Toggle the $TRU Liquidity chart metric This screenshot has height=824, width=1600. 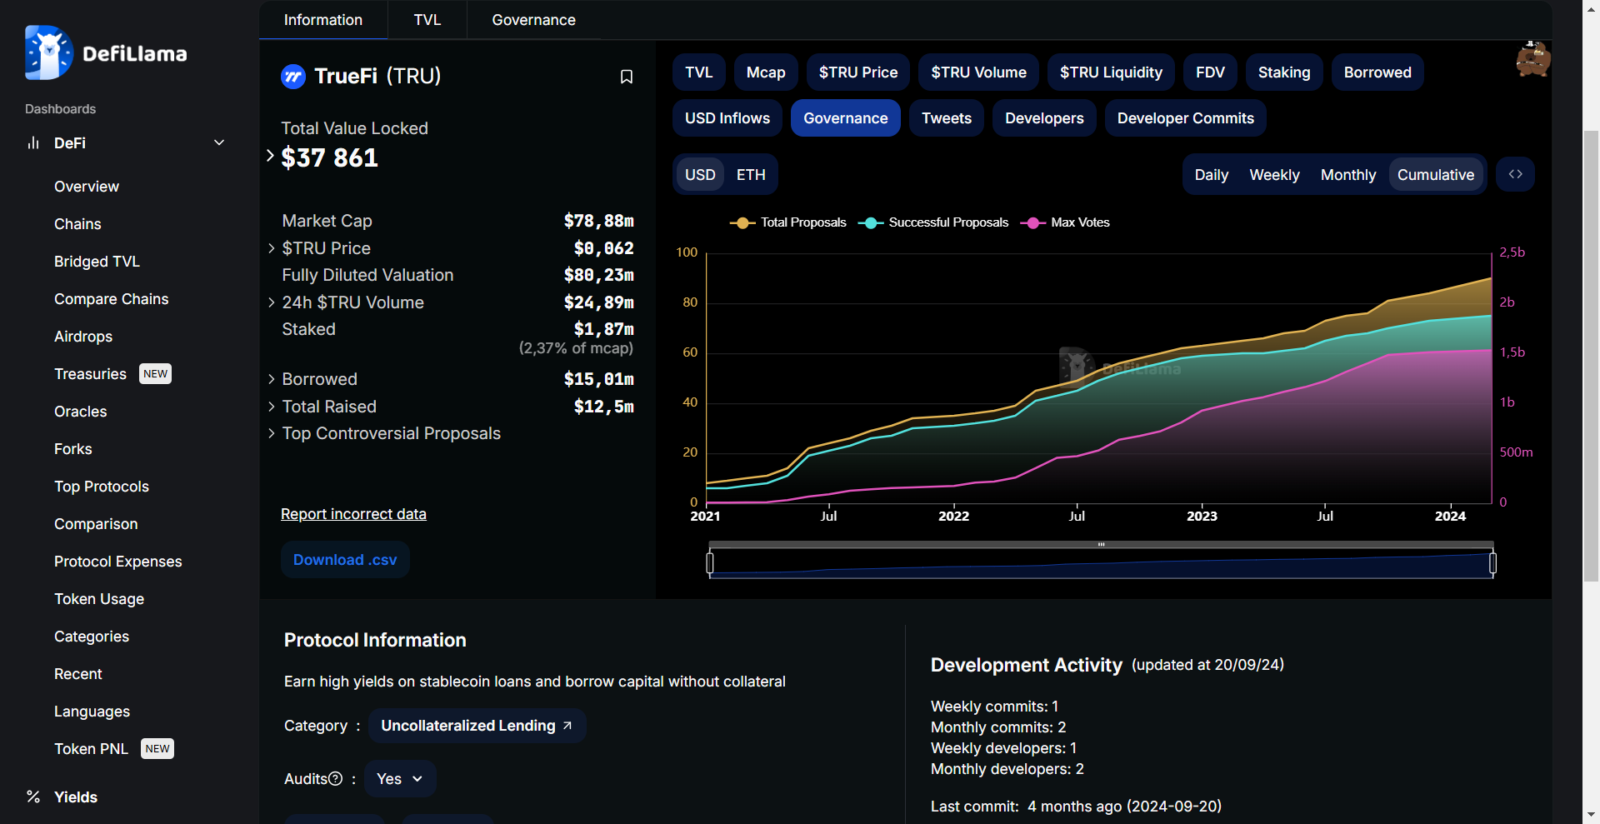tap(1111, 72)
